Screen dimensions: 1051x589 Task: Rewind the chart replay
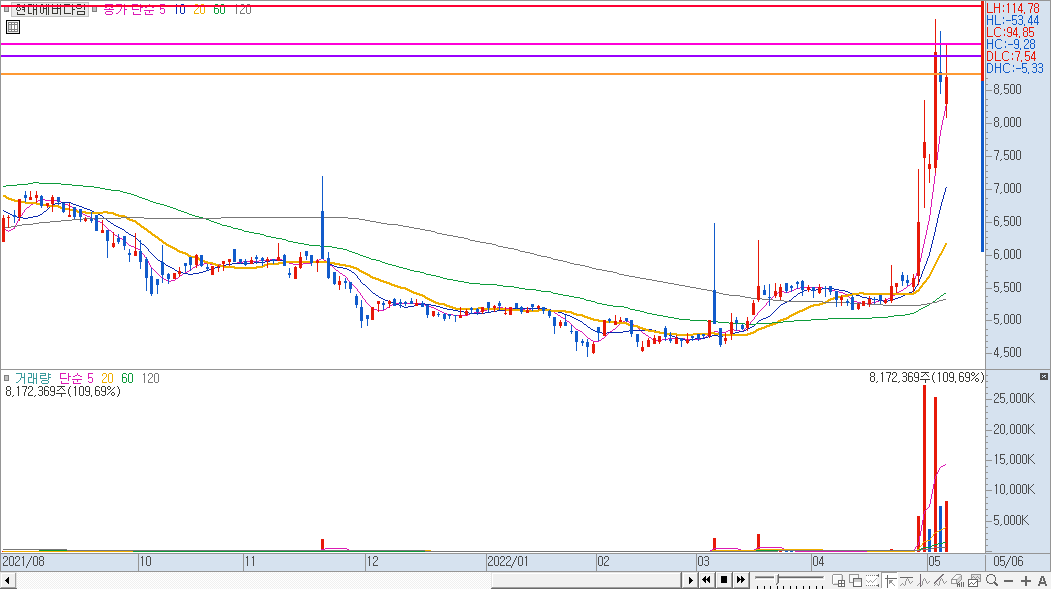(706, 580)
